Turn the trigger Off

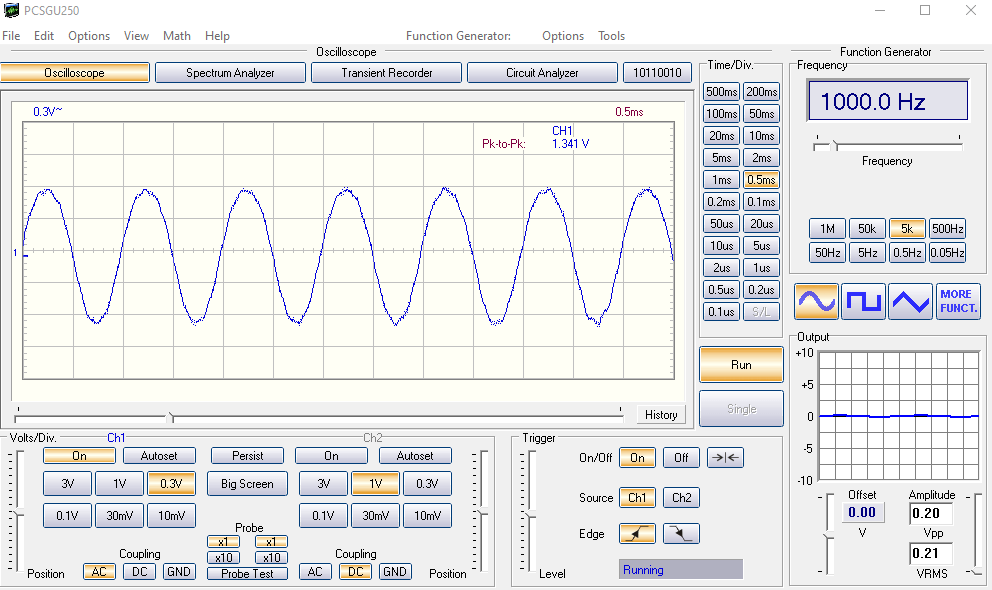[x=681, y=458]
